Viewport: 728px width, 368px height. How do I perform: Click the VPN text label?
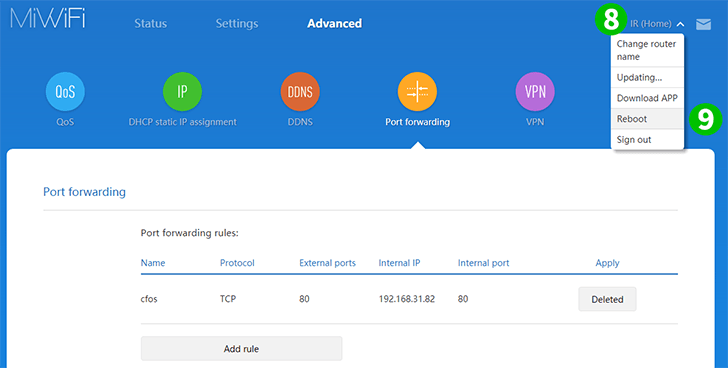click(x=535, y=122)
